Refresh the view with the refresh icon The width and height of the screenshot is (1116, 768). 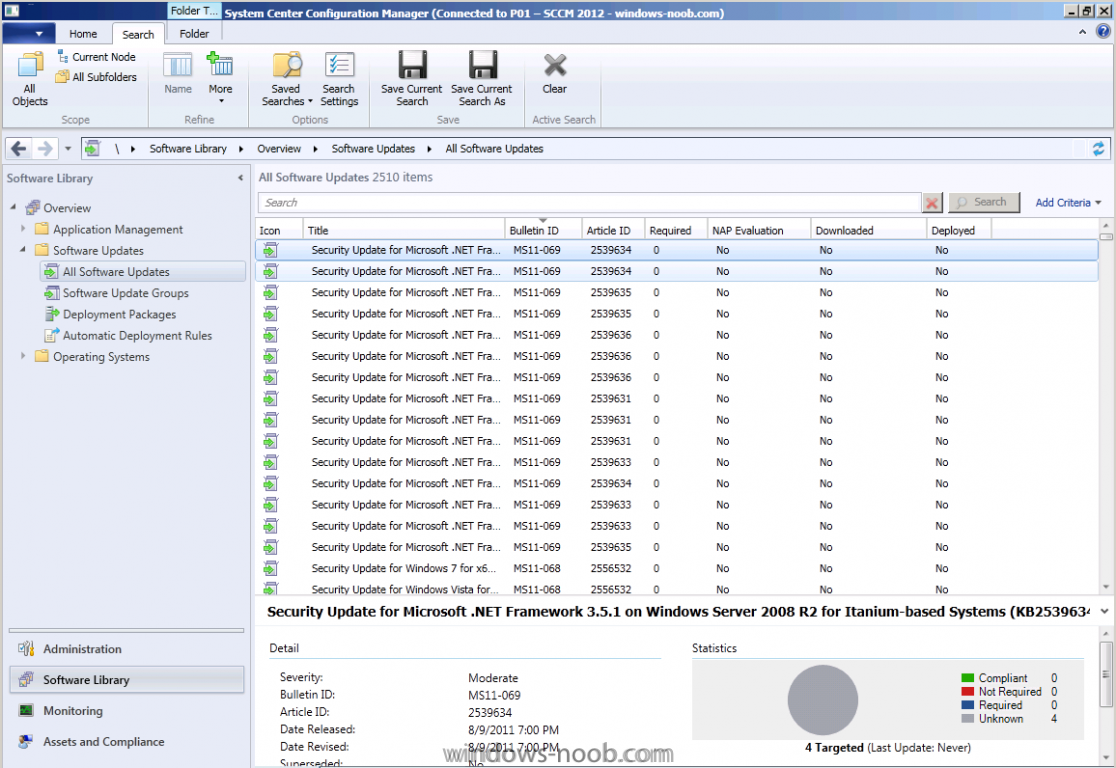[1098, 148]
